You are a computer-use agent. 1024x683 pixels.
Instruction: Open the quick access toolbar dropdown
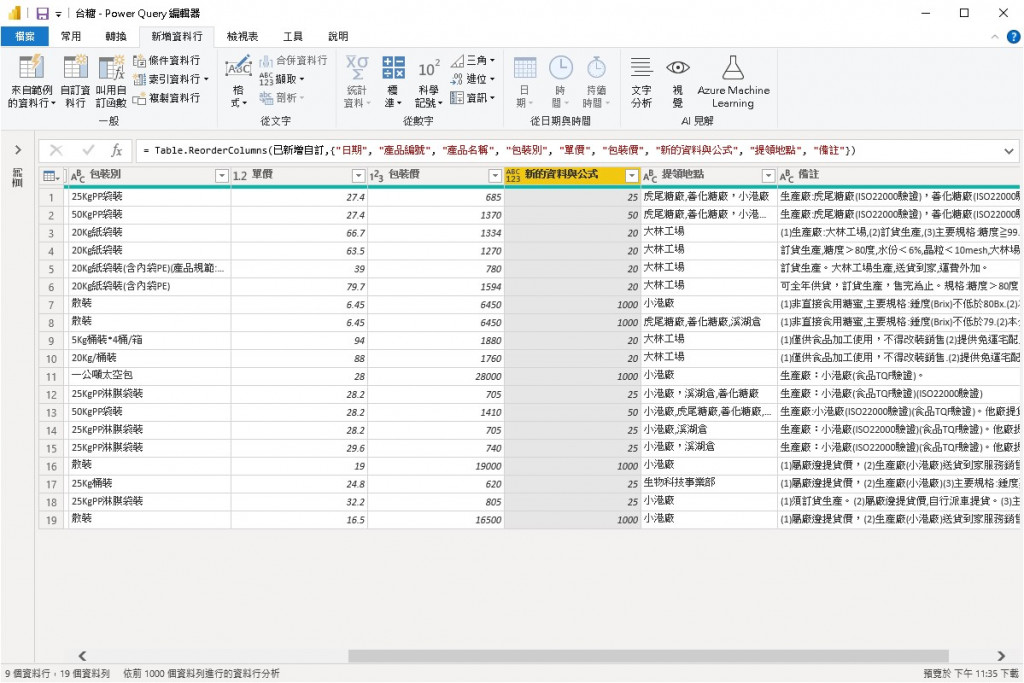(59, 14)
